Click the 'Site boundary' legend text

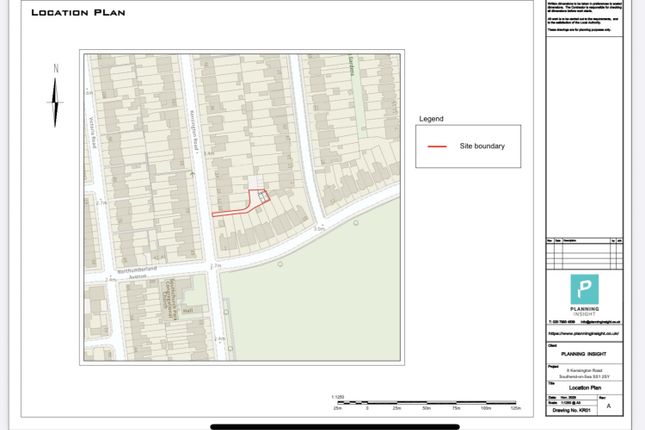(482, 146)
